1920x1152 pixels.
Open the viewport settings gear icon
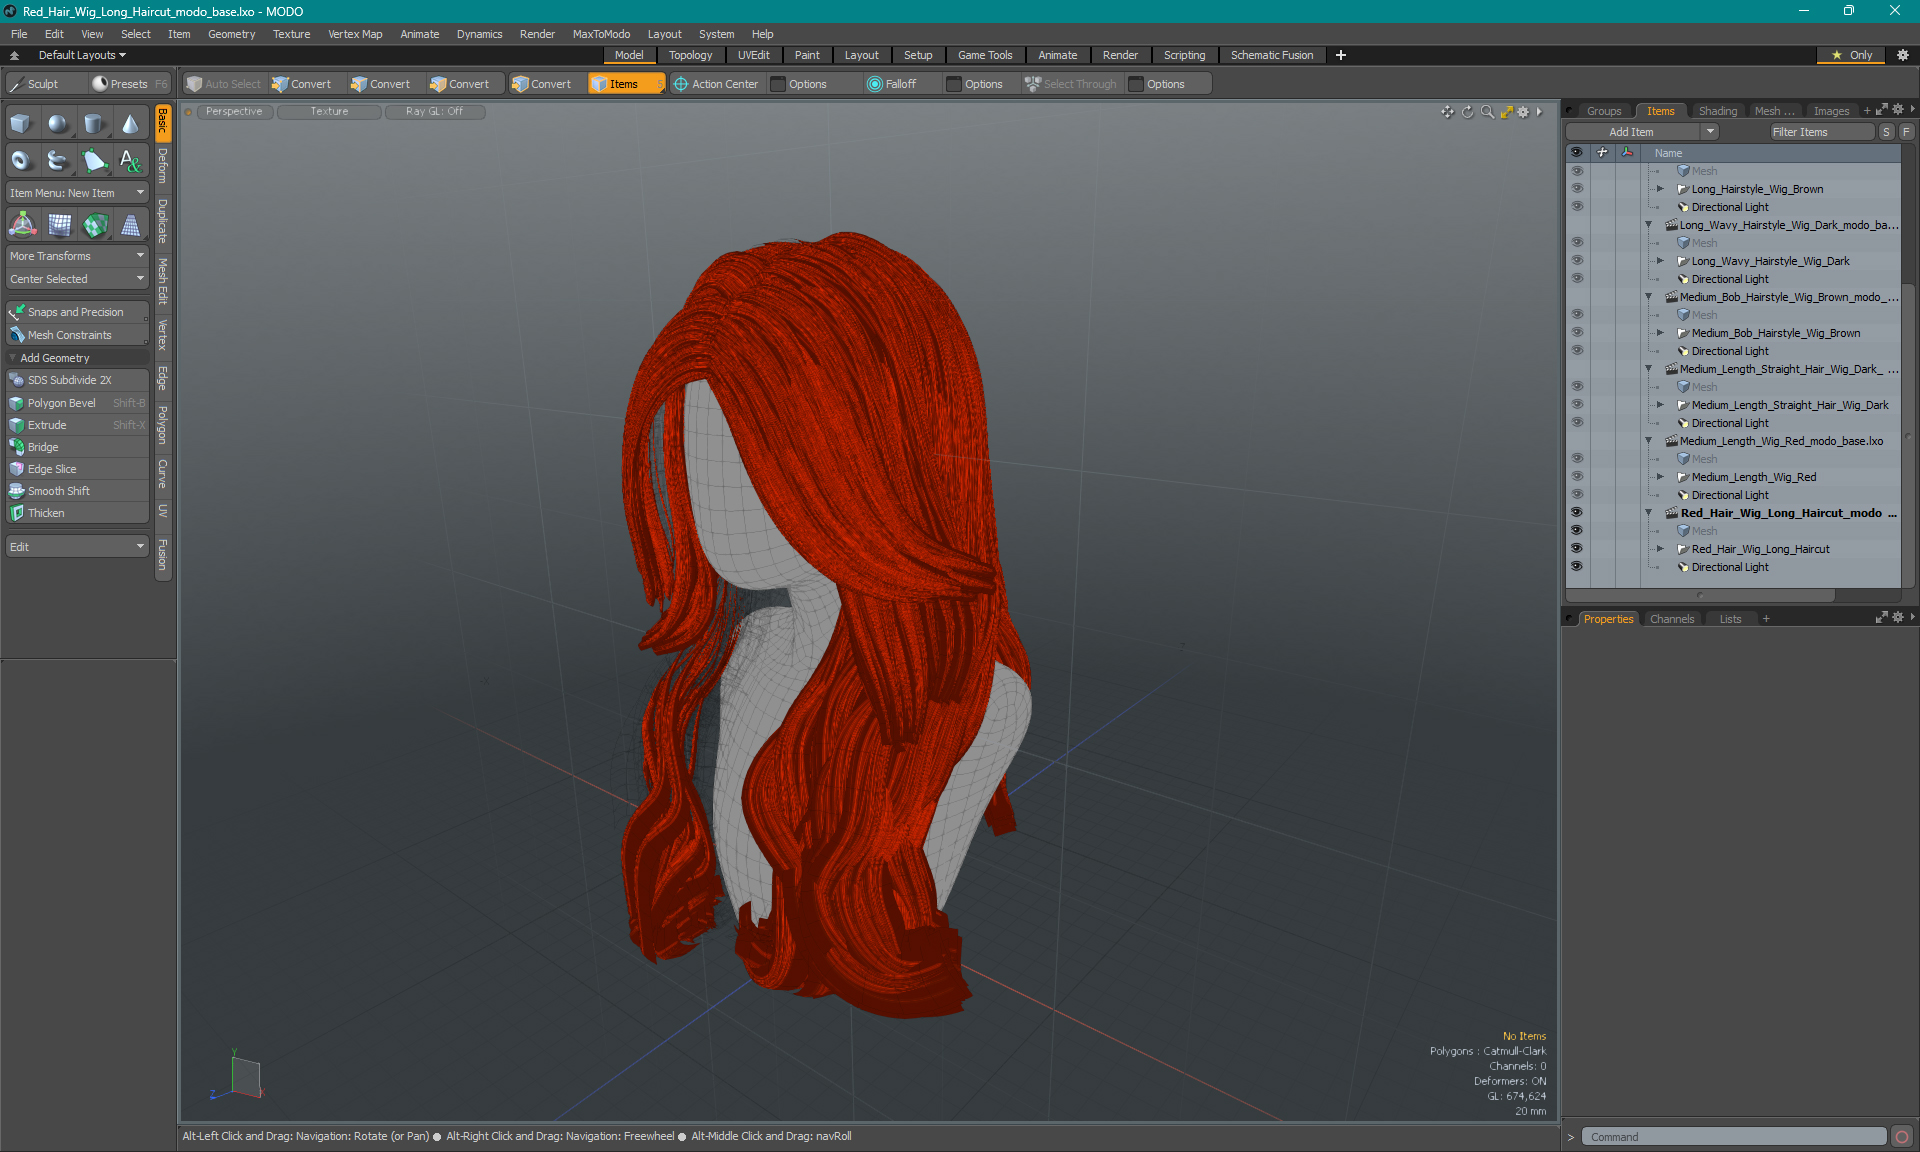(x=1523, y=112)
